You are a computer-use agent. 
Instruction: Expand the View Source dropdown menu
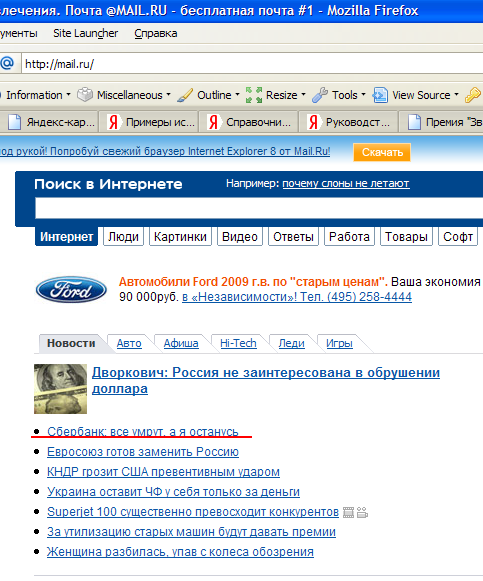456,95
